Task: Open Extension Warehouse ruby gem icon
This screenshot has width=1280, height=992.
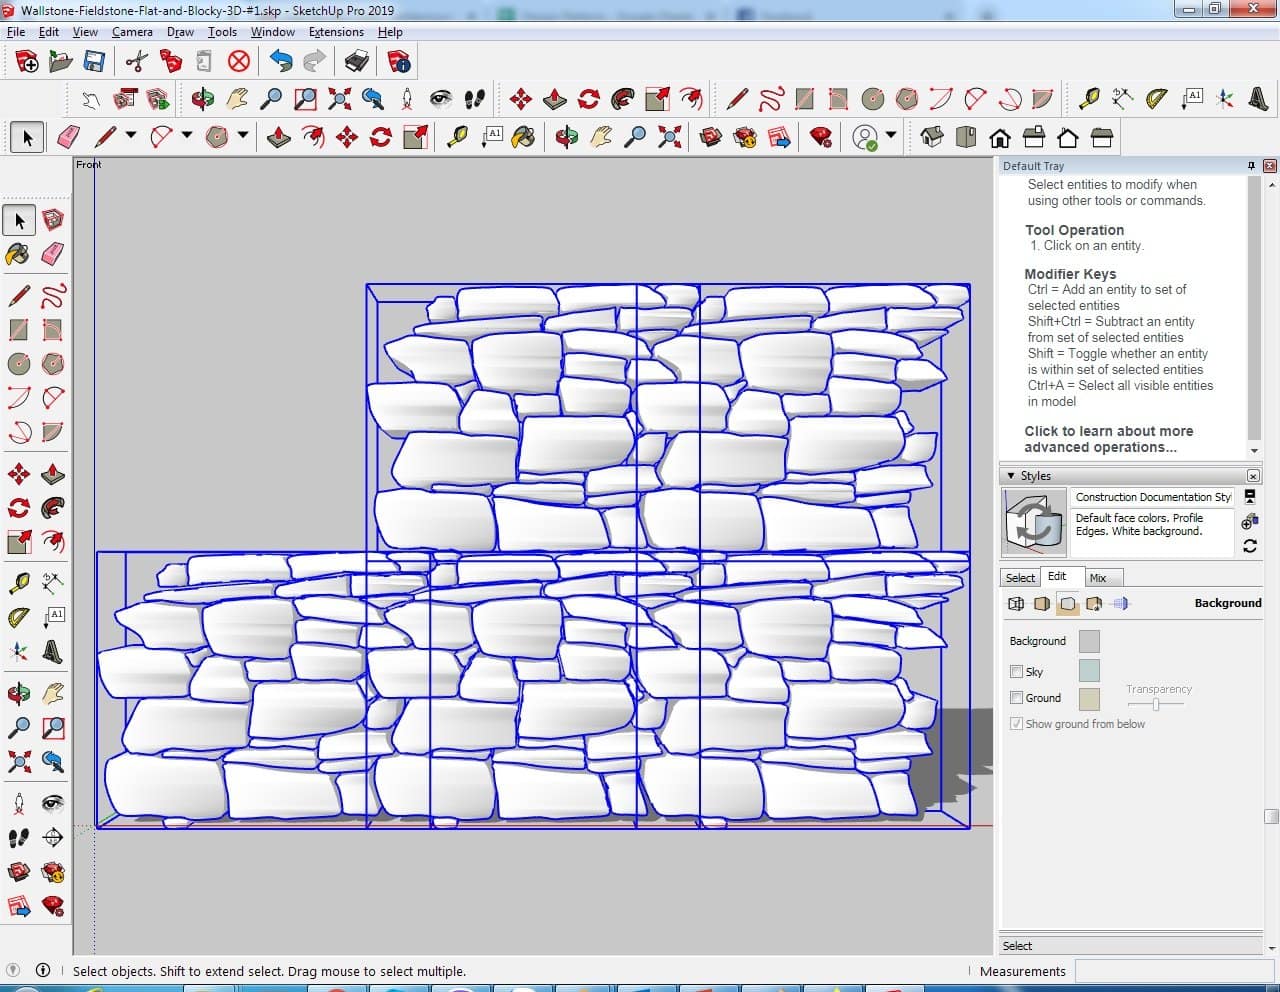Action: coord(821,137)
